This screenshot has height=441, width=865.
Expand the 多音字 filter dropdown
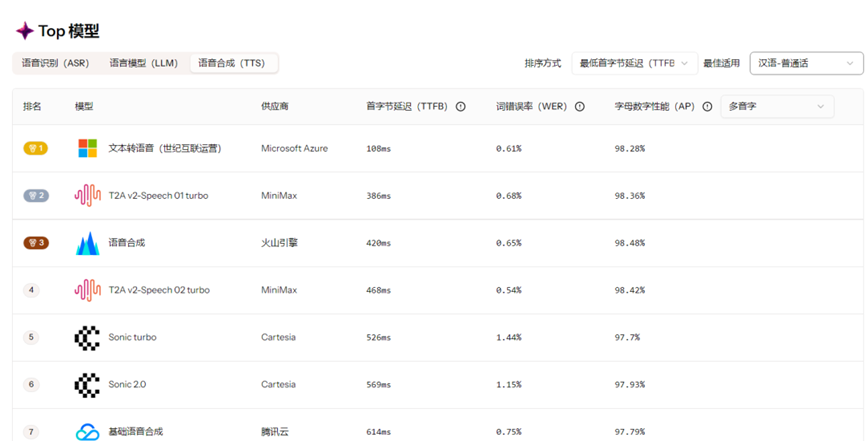click(x=777, y=106)
